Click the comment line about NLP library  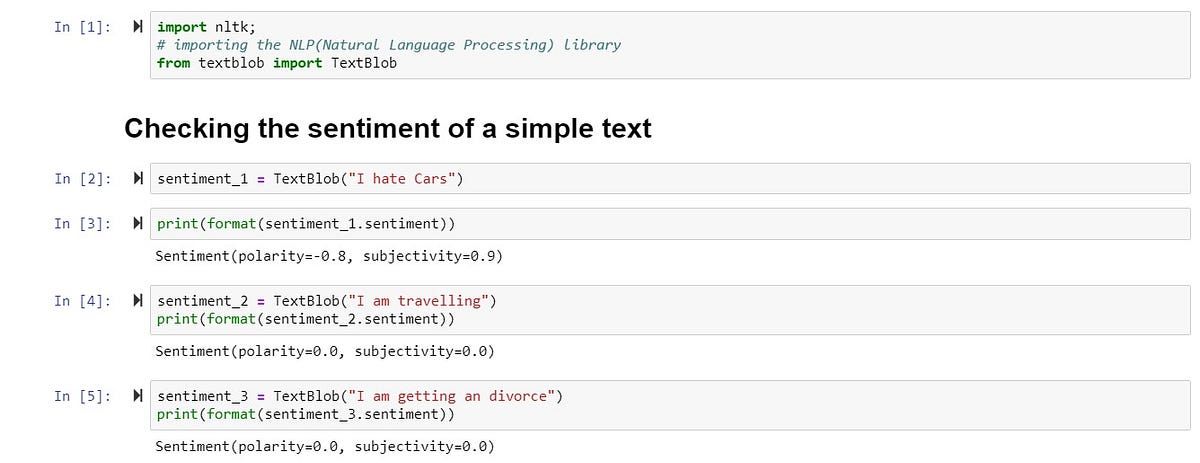click(x=389, y=45)
